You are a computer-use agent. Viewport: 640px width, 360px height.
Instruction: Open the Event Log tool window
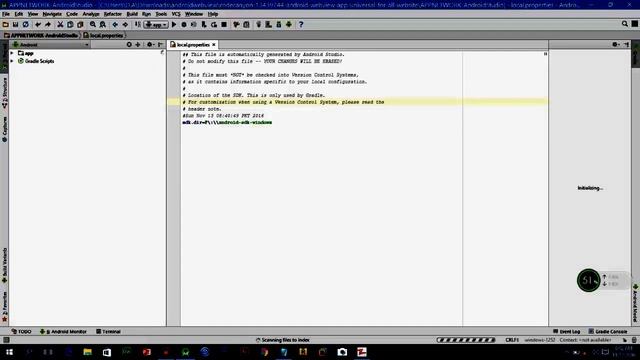(567, 331)
